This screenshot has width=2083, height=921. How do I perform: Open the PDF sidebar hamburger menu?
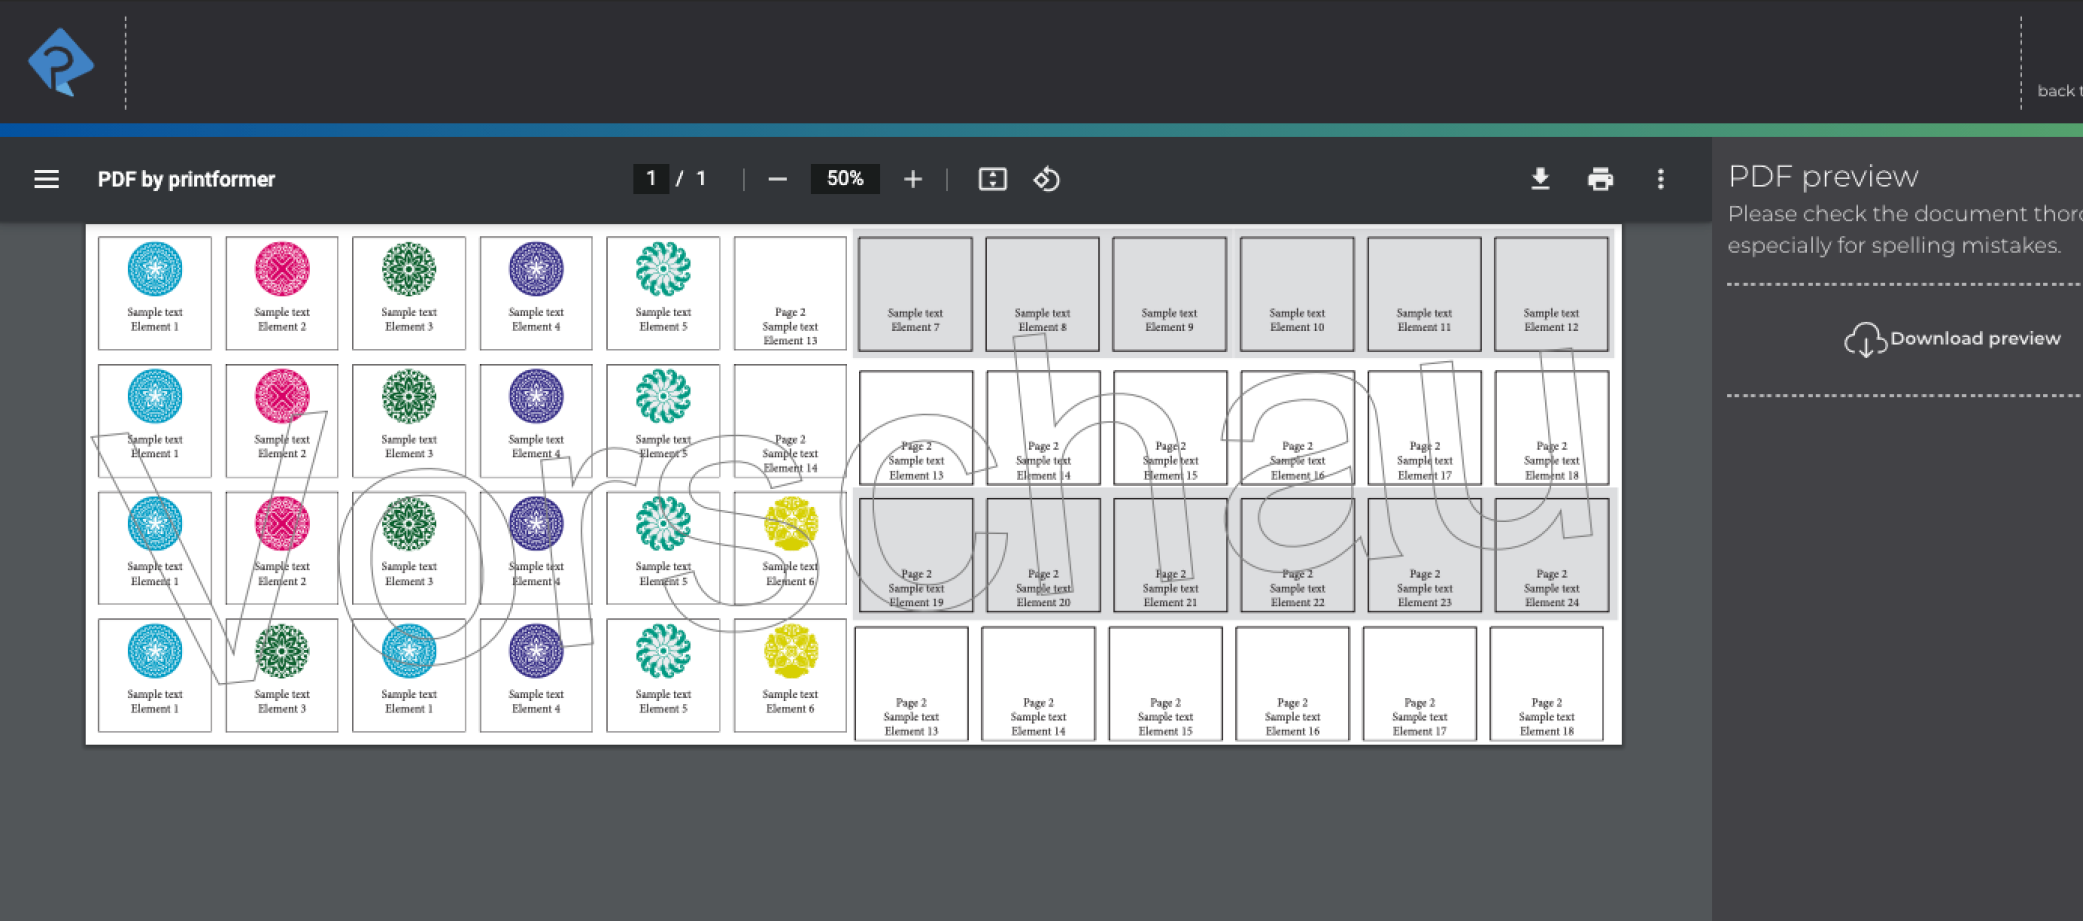click(x=46, y=179)
